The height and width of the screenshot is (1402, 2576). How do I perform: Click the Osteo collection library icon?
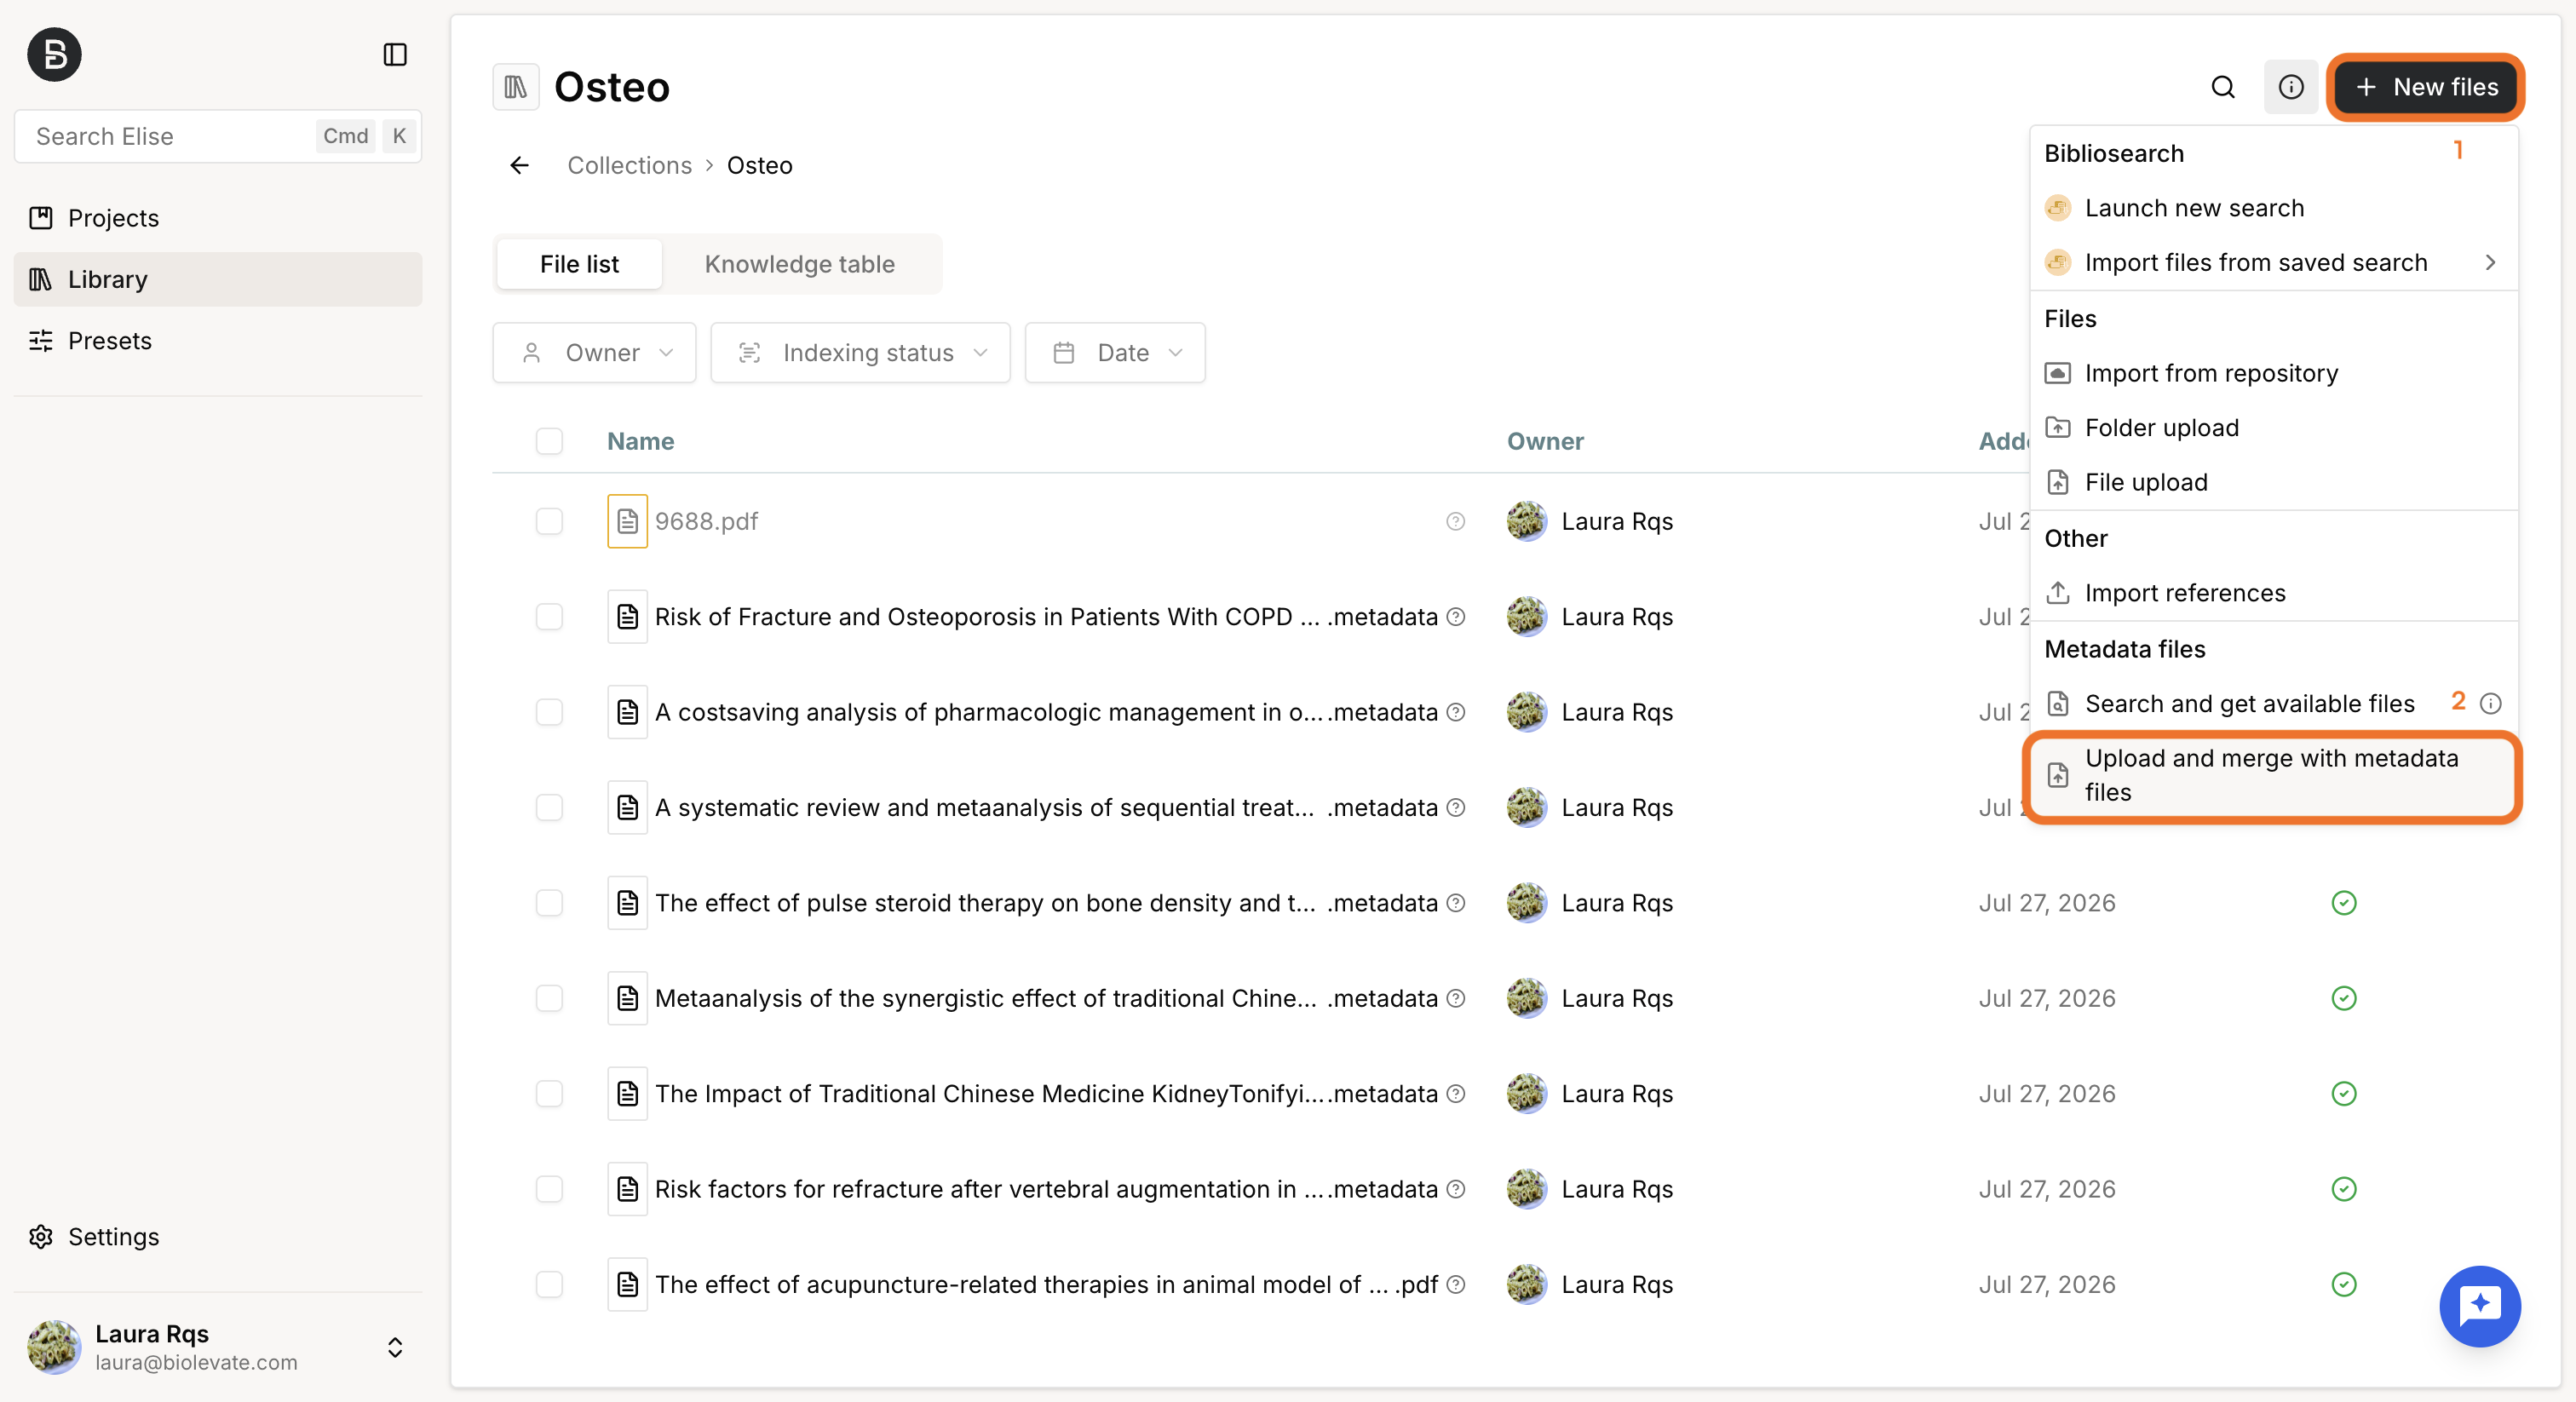516,87
